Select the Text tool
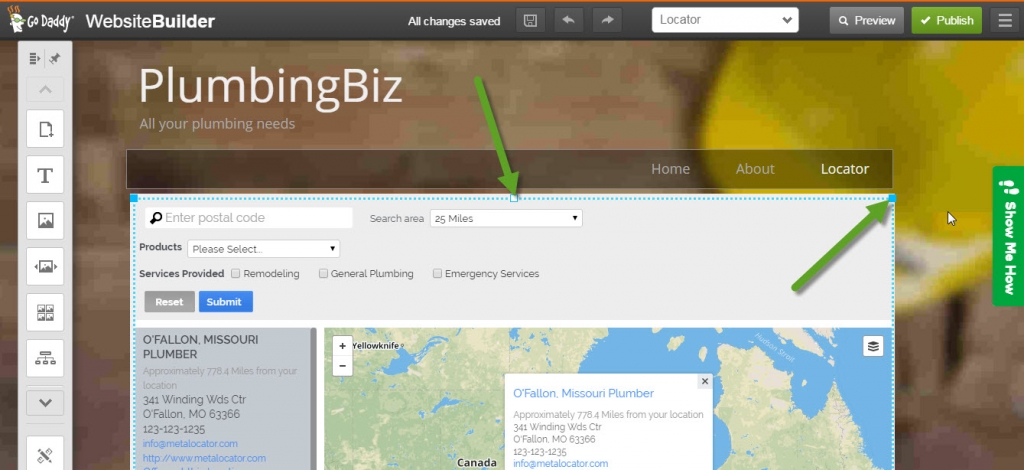Image resolution: width=1024 pixels, height=470 pixels. 45,175
